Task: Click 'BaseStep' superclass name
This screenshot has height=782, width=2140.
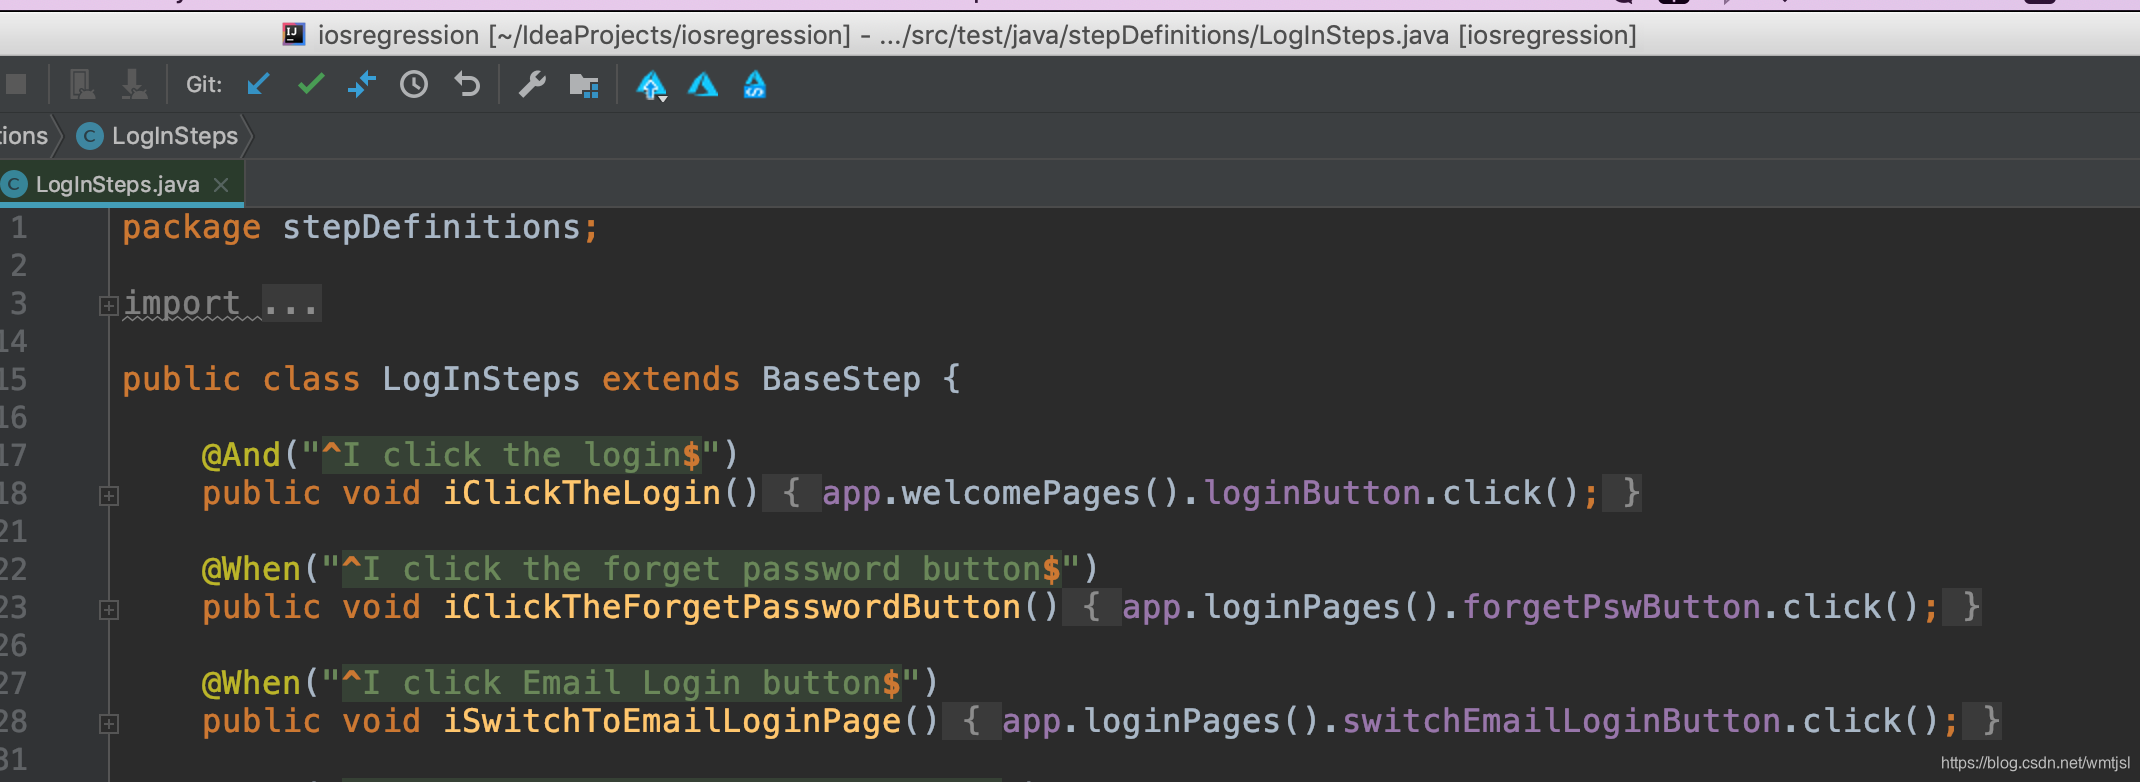Action: pos(841,380)
